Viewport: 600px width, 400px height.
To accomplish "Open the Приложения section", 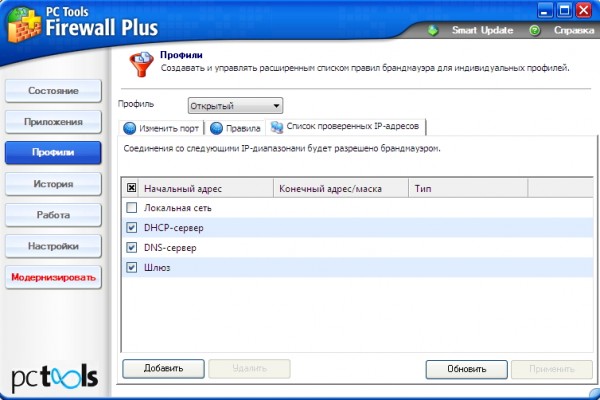I will click(x=53, y=122).
